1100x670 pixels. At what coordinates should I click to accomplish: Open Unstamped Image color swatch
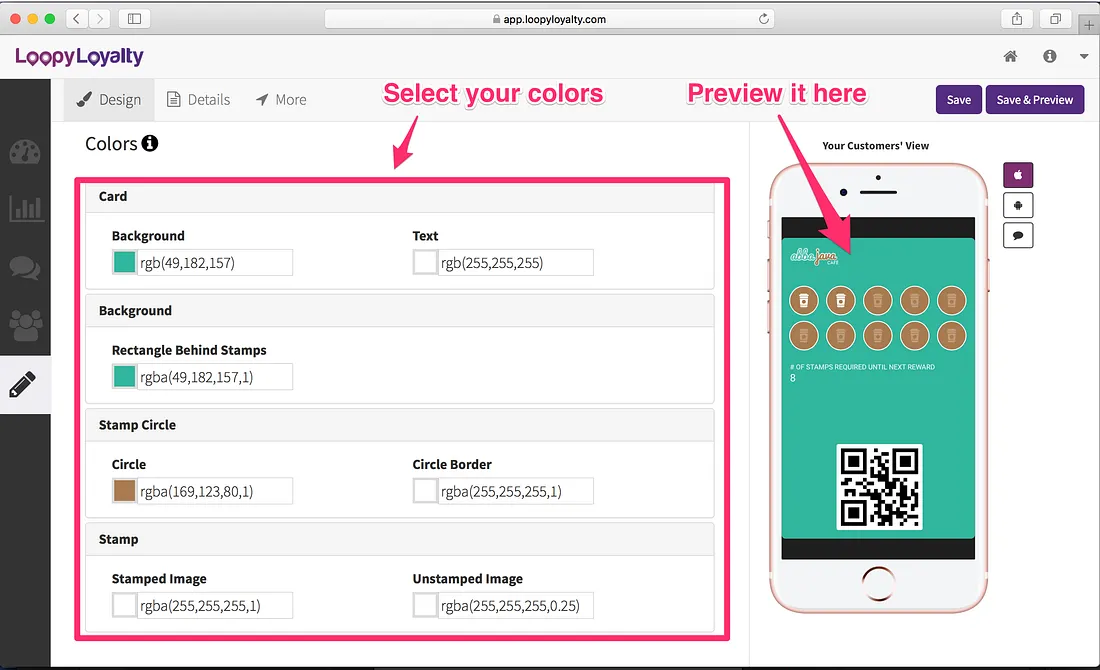[x=425, y=605]
